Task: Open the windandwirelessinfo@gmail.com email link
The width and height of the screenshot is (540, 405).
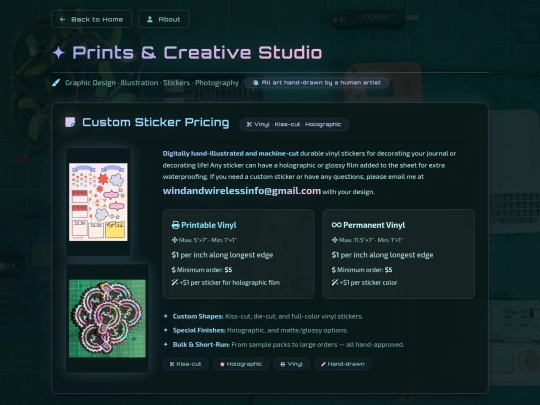Action: pos(242,191)
